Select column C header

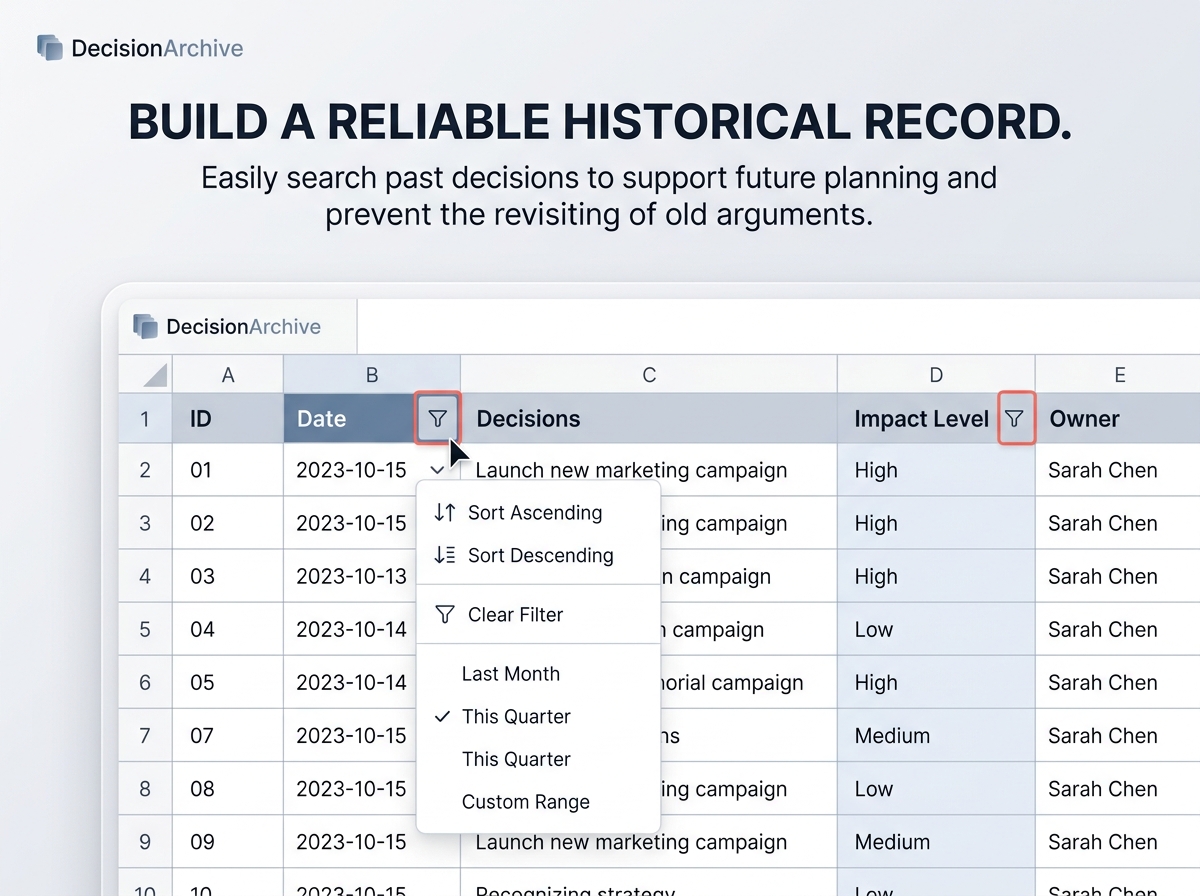649,375
